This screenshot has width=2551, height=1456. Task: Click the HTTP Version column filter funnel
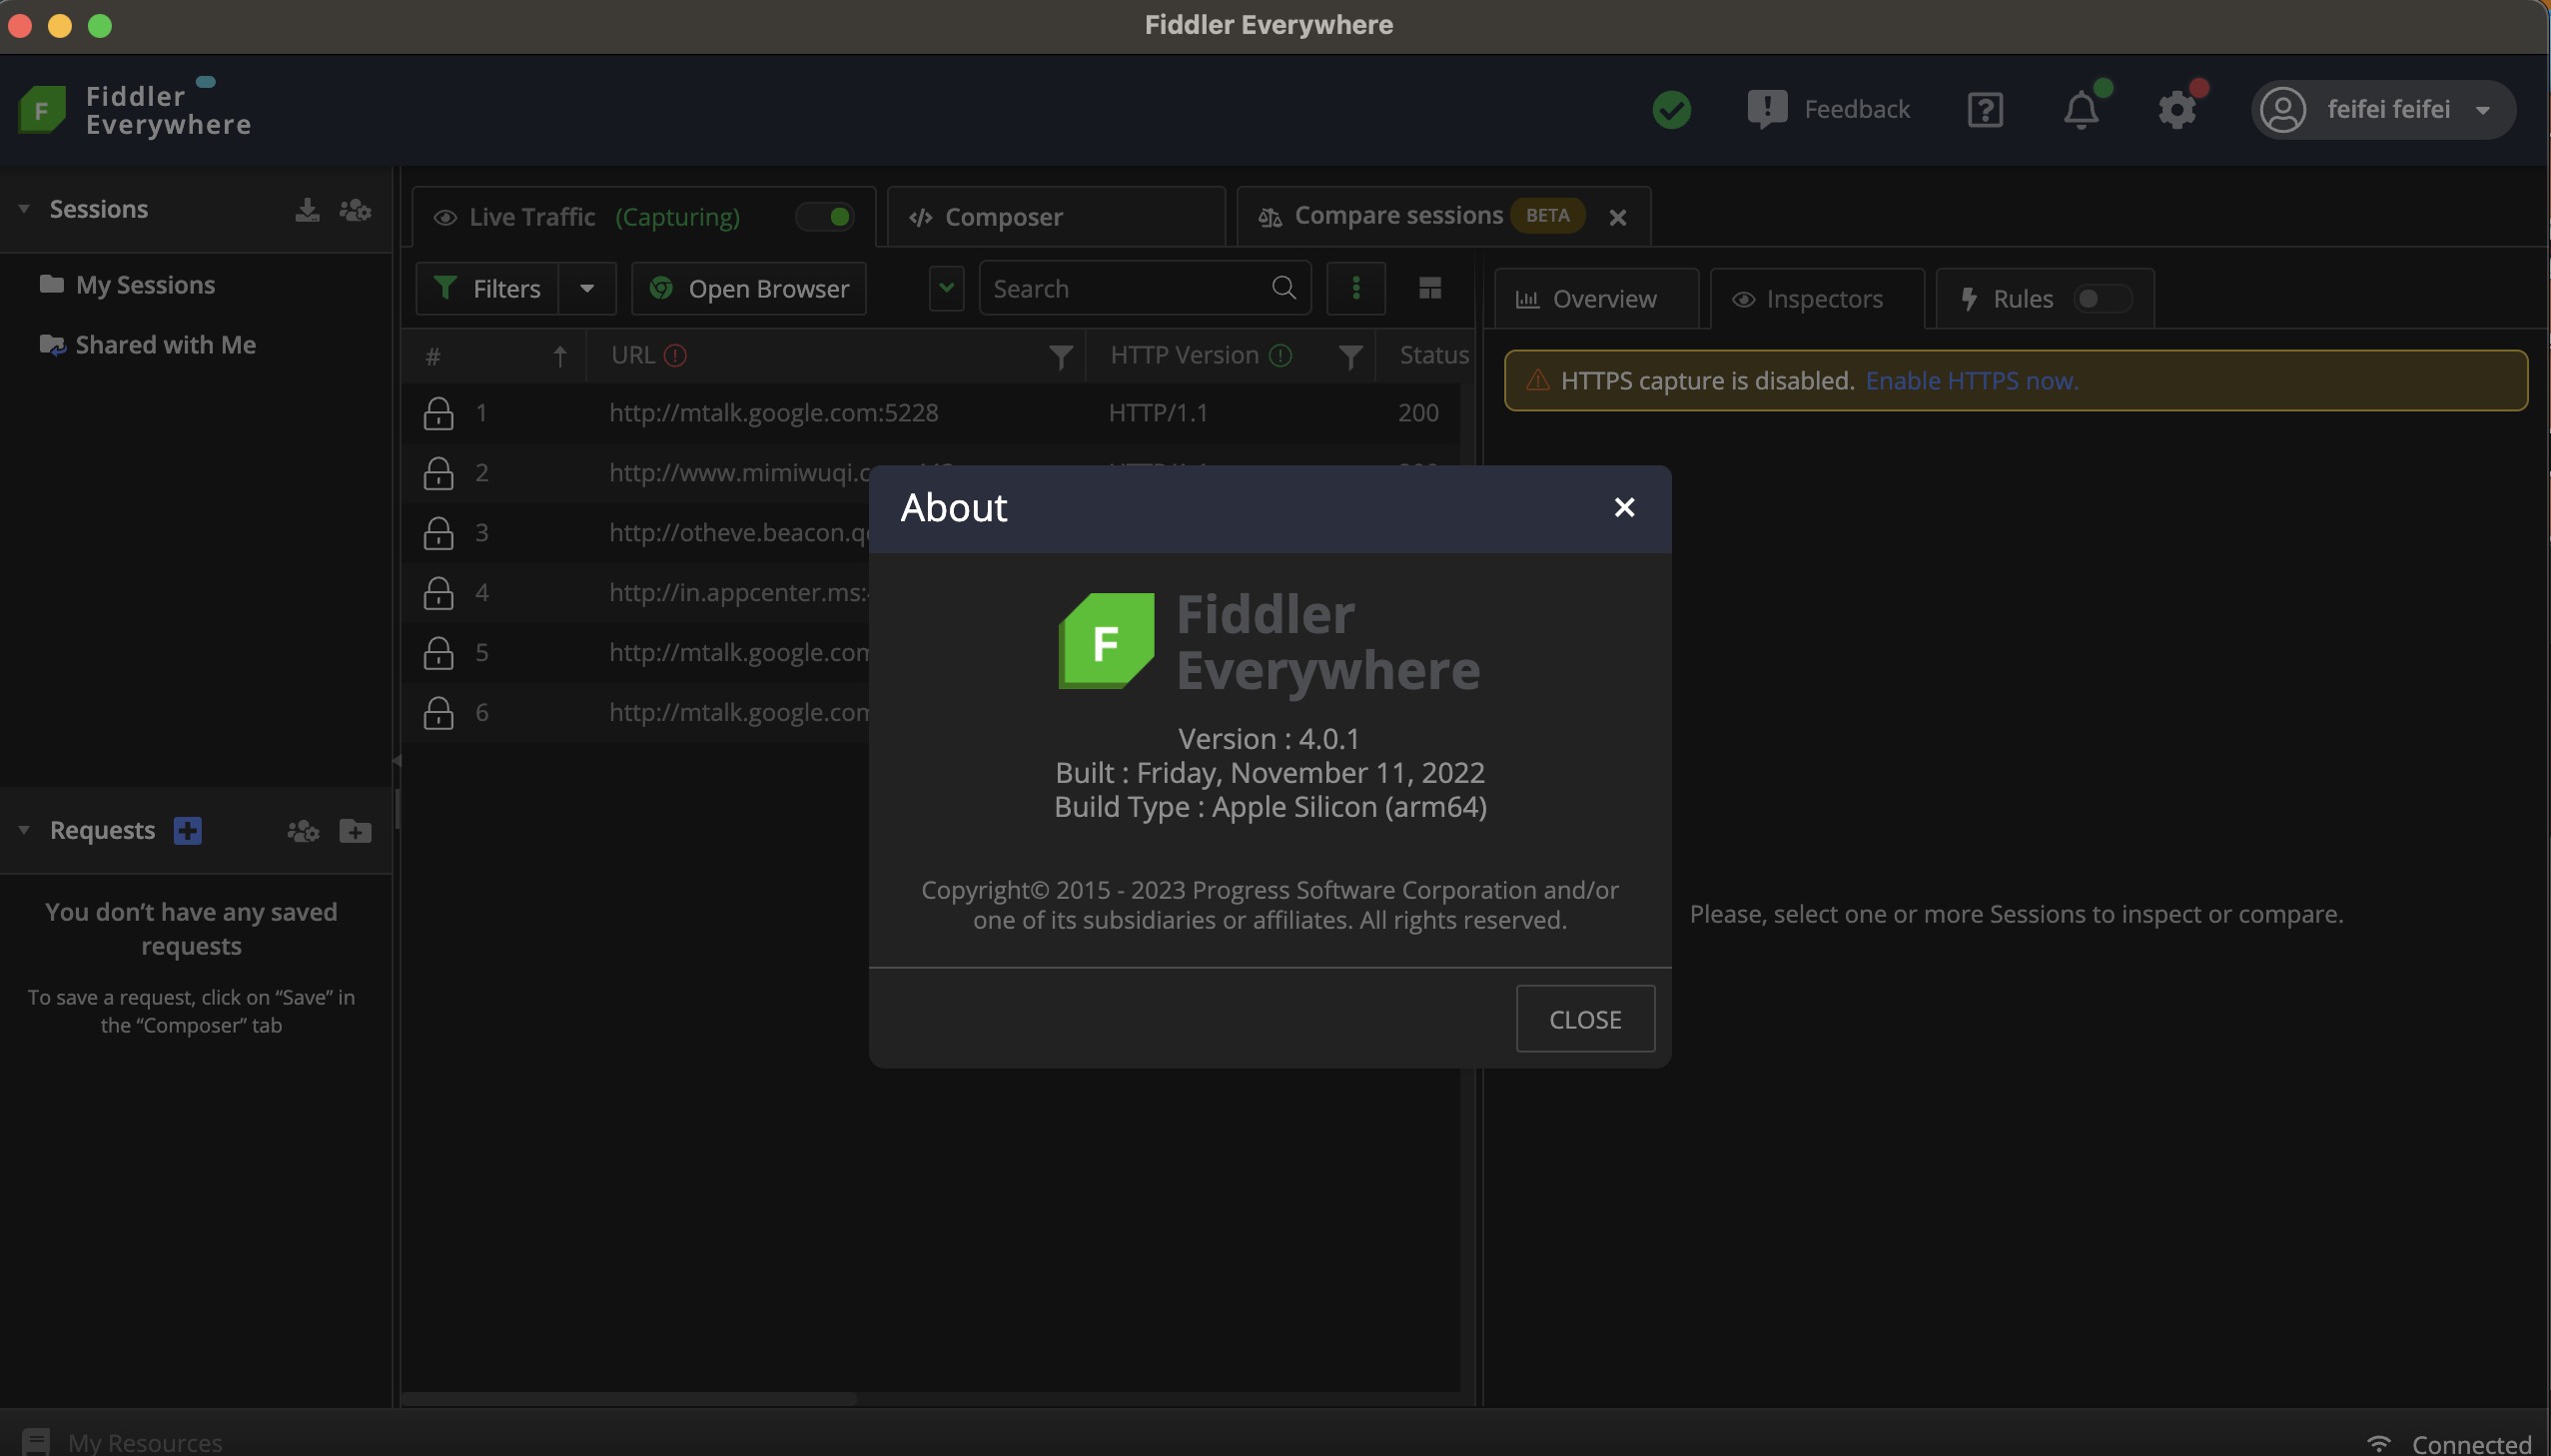(1350, 356)
